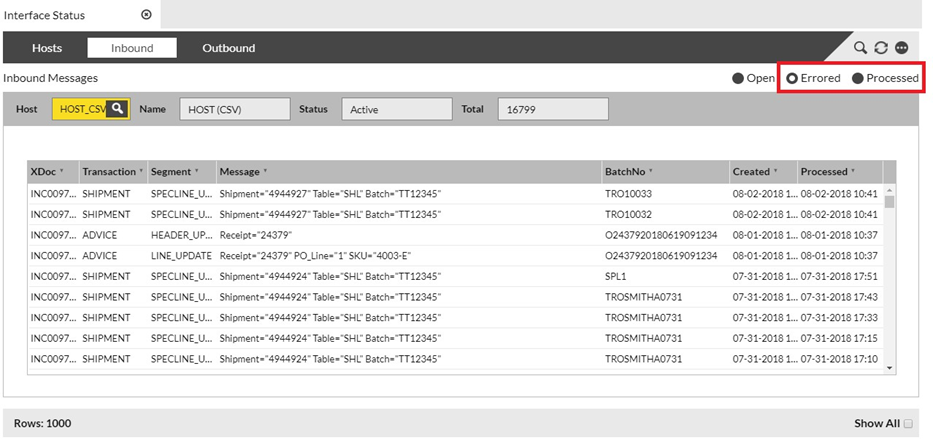Click the scrollbar down arrow in grid
933x440 pixels.
890,368
